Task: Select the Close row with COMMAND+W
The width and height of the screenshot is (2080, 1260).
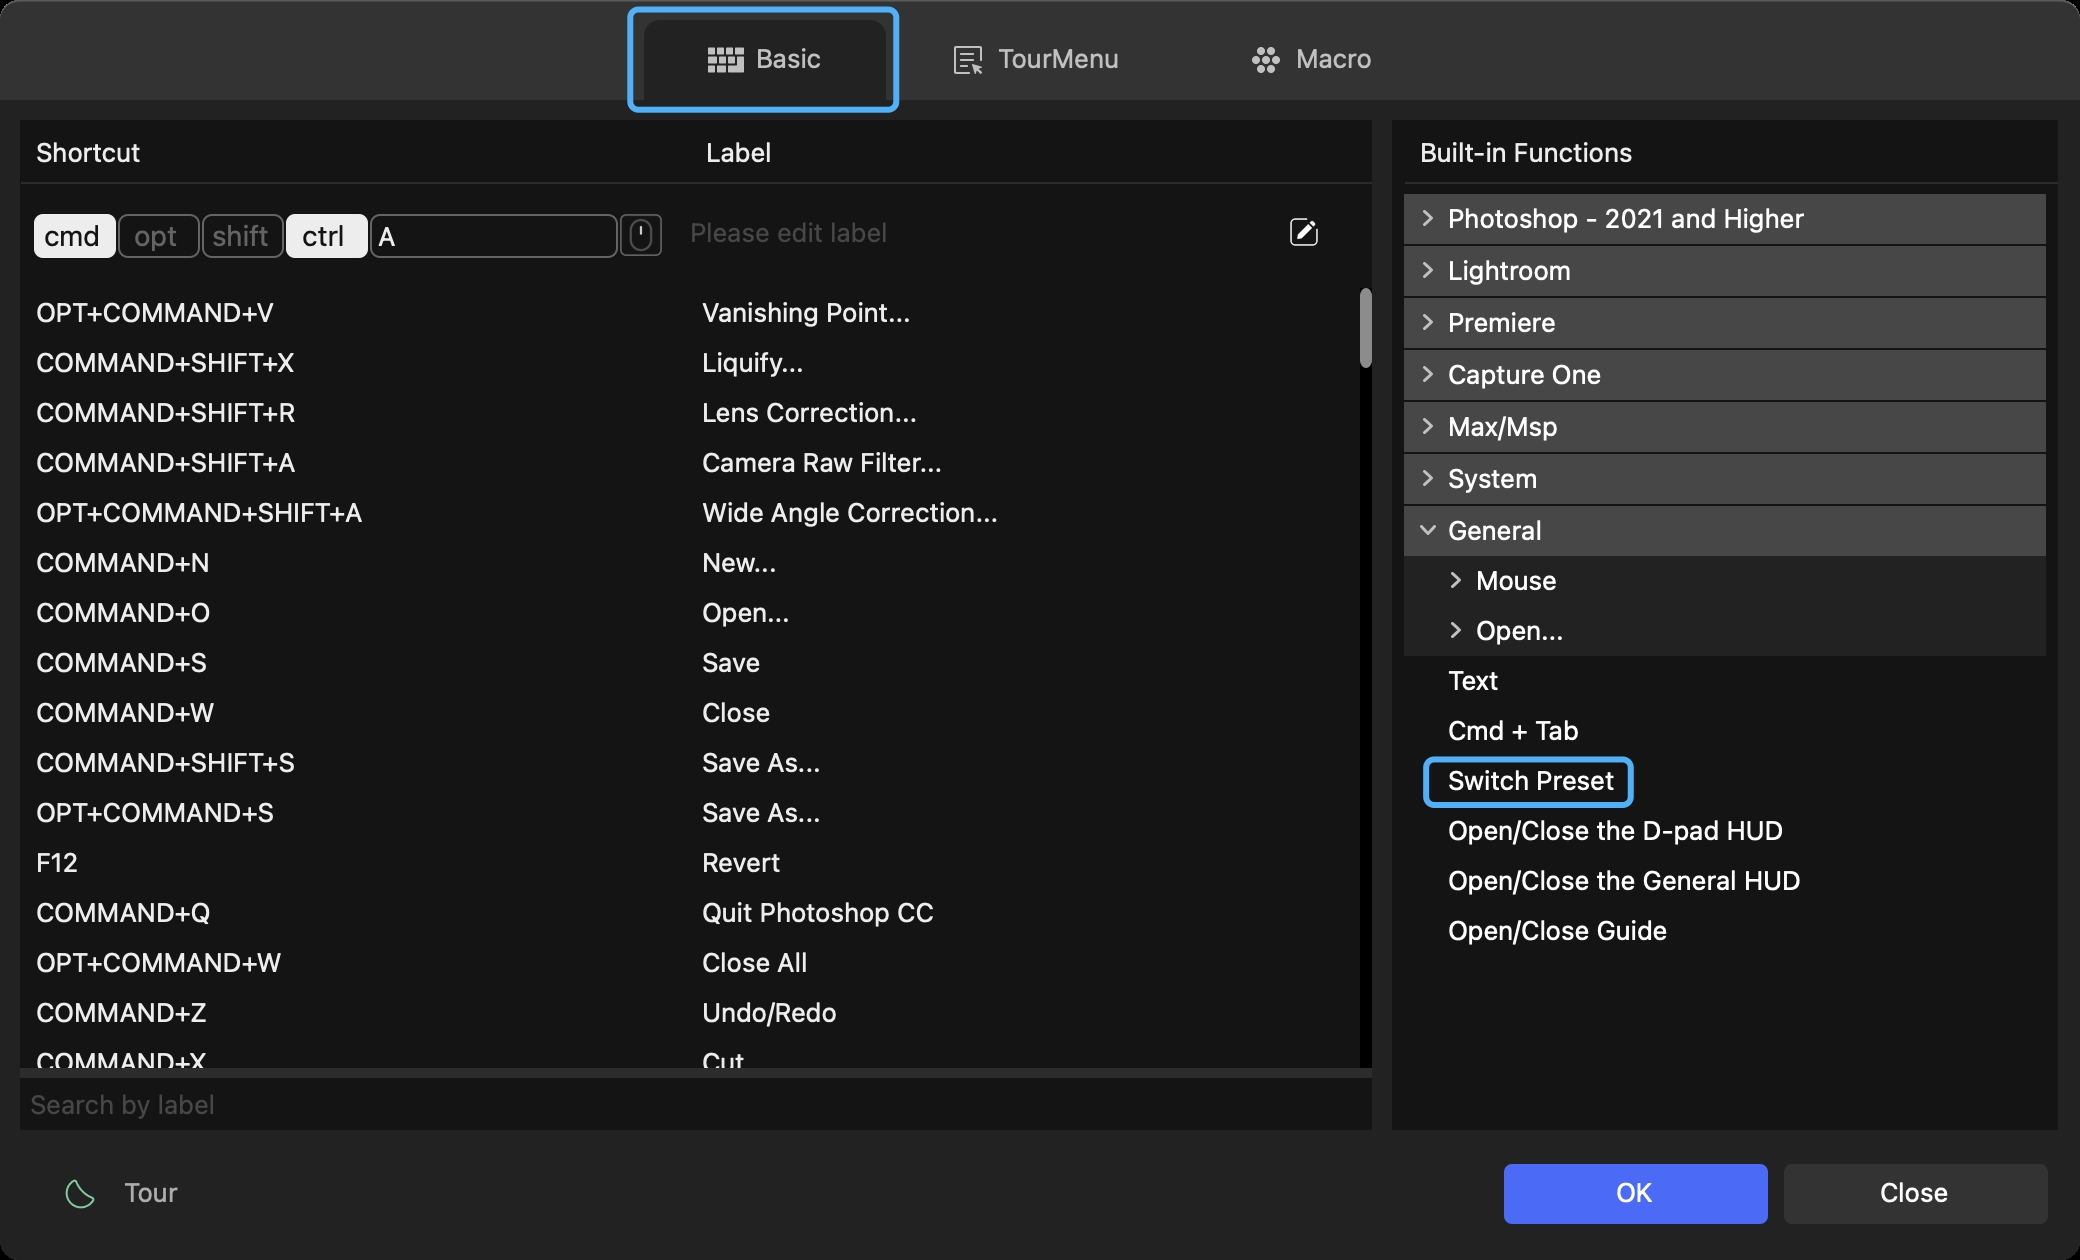Action: pos(690,713)
